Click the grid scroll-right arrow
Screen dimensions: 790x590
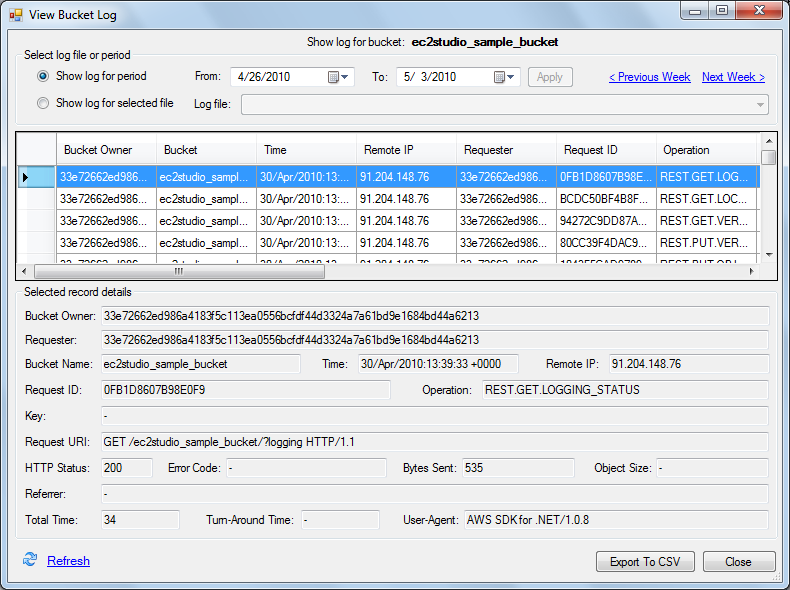(x=751, y=271)
